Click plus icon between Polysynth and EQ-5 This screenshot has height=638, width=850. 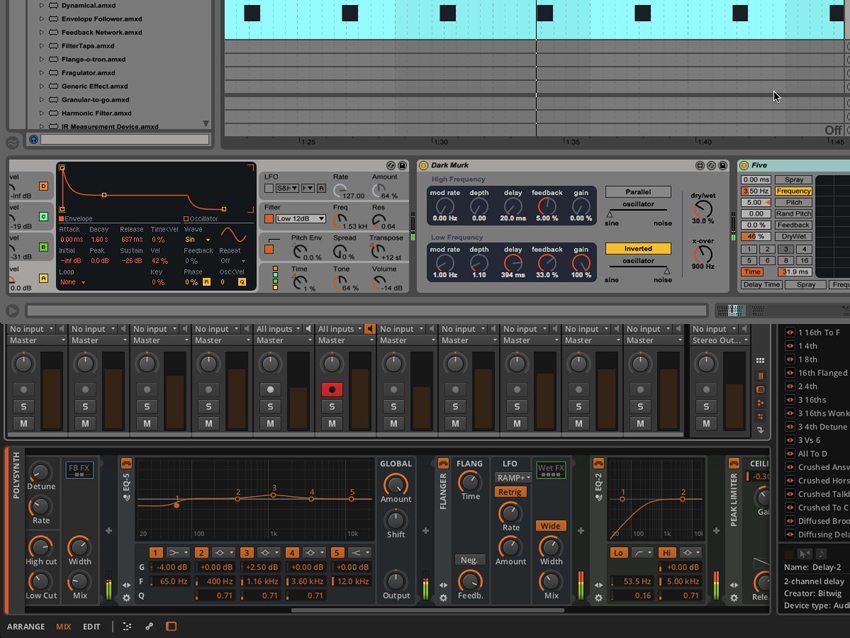(x=108, y=530)
